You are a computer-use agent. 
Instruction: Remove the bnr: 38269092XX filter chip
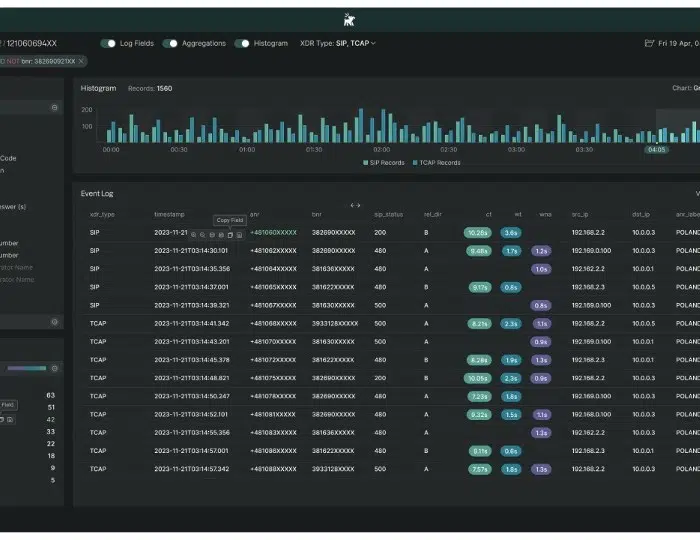pos(81,61)
